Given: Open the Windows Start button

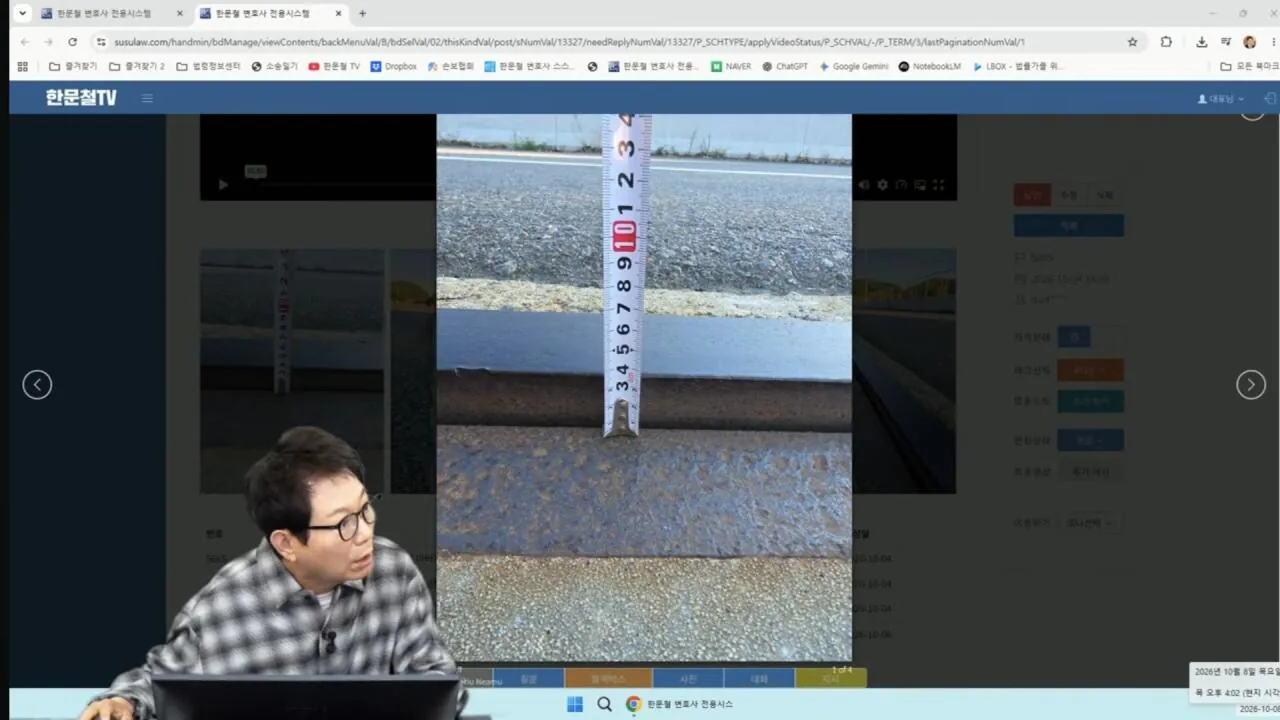Looking at the screenshot, I should tap(575, 704).
